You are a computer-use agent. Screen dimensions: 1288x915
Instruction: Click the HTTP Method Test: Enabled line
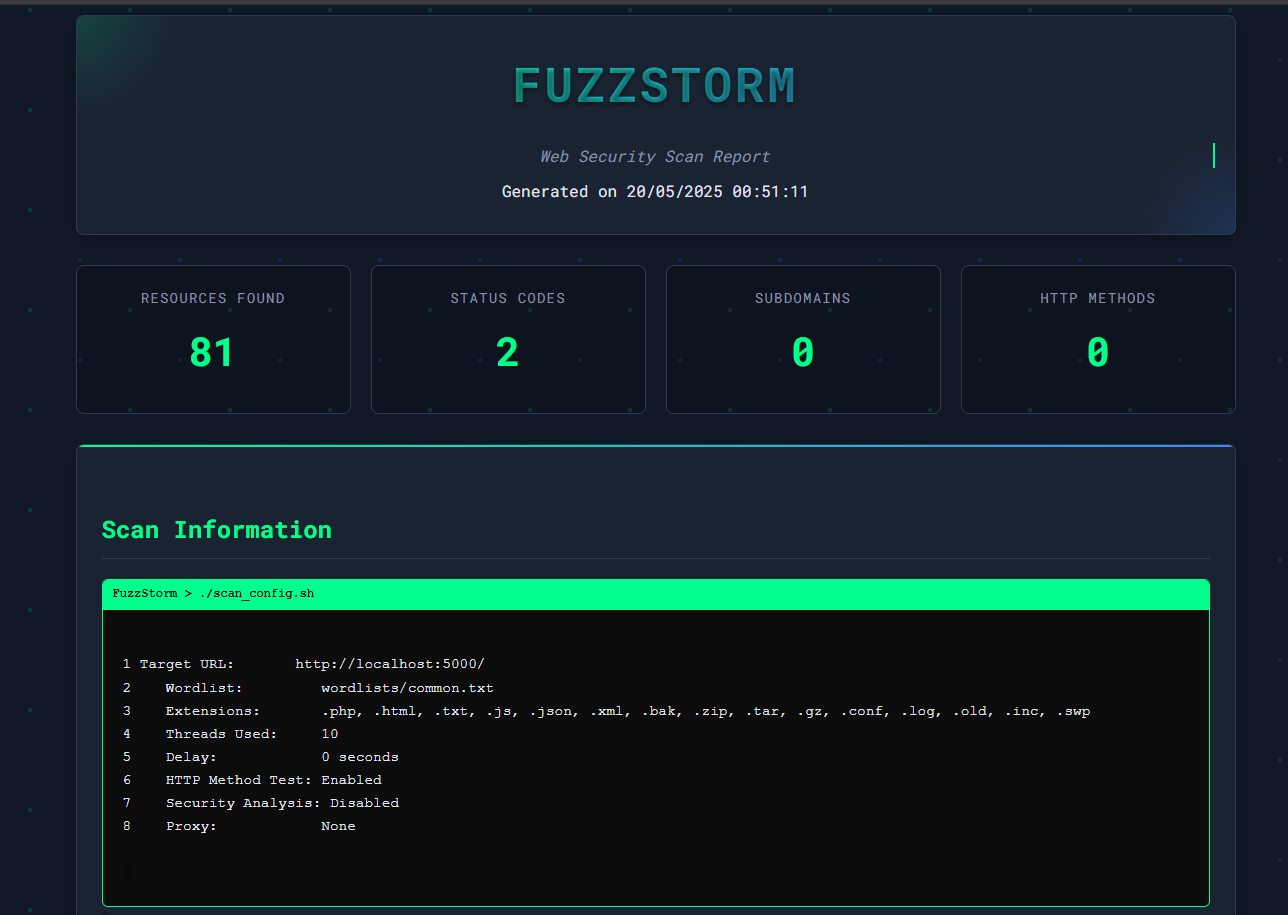(x=274, y=780)
